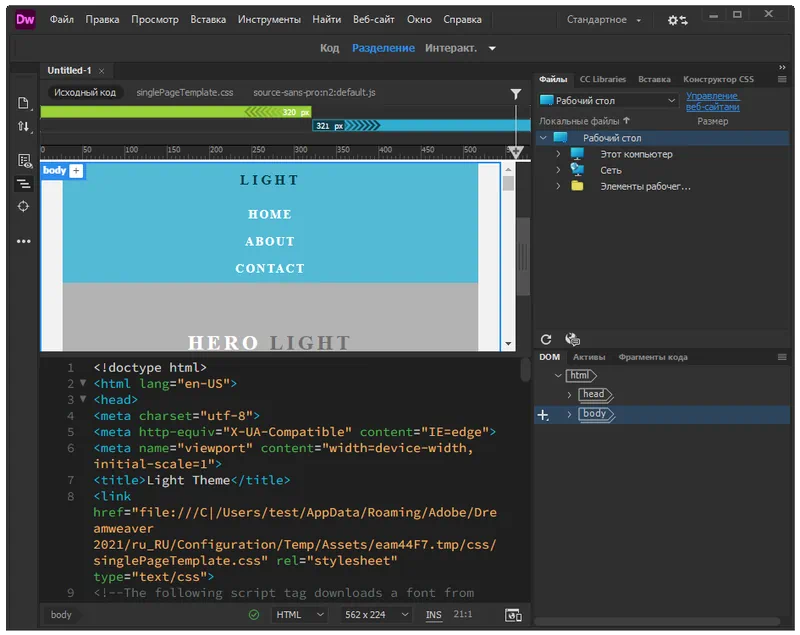The width and height of the screenshot is (800, 635).
Task: Switch to Код view
Action: (x=329, y=48)
